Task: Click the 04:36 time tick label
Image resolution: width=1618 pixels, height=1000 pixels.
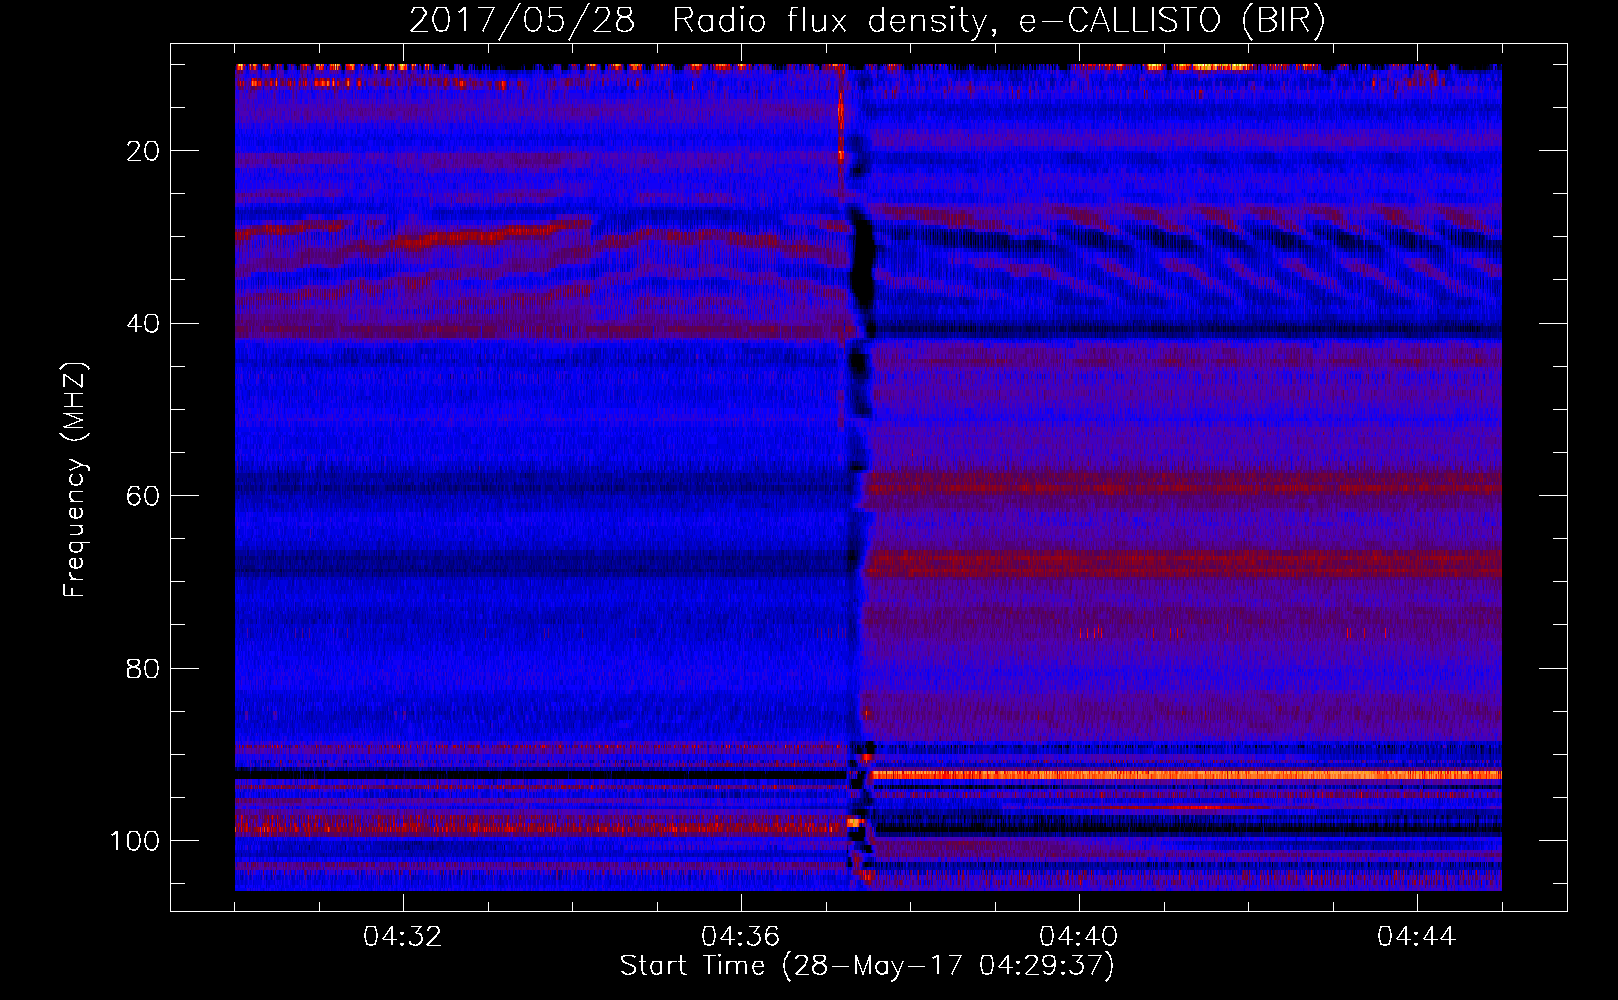Action: coord(741,937)
